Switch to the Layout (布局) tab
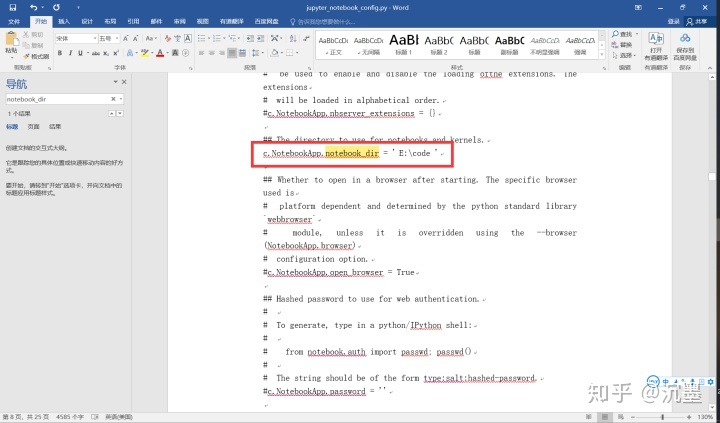This screenshot has width=720, height=423. 110,22
